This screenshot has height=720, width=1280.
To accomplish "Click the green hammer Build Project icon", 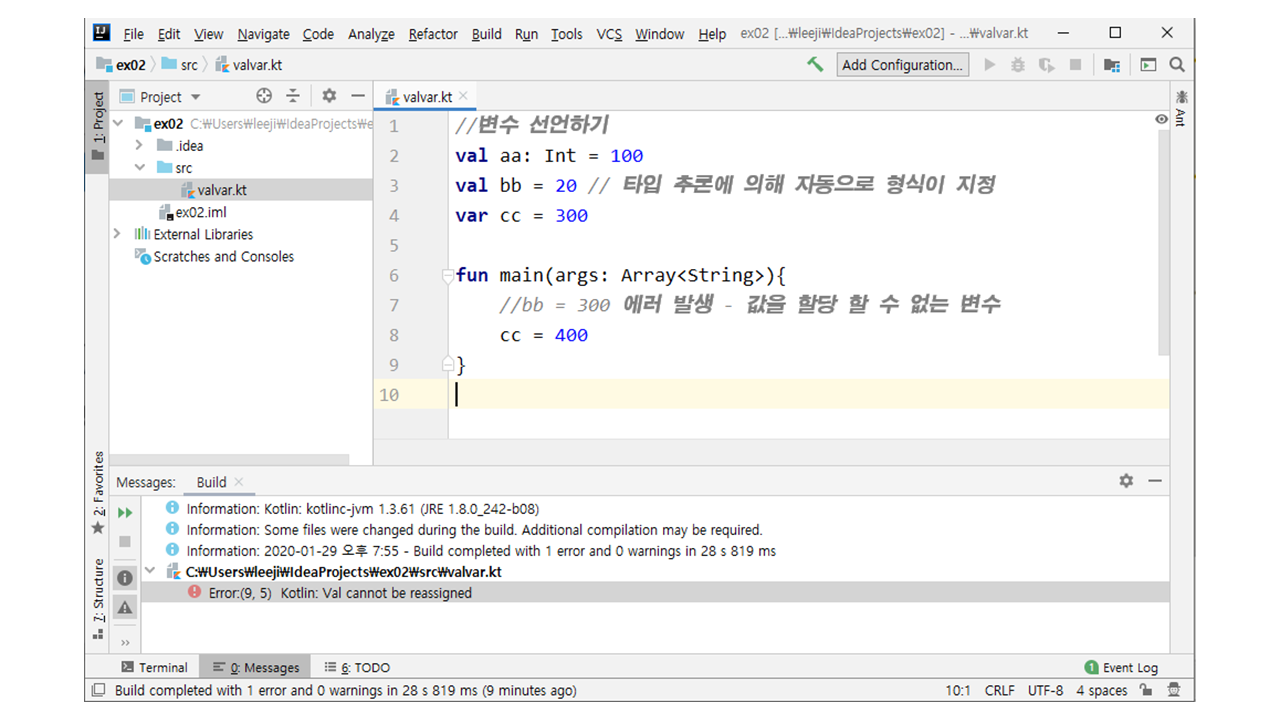I will coord(816,64).
